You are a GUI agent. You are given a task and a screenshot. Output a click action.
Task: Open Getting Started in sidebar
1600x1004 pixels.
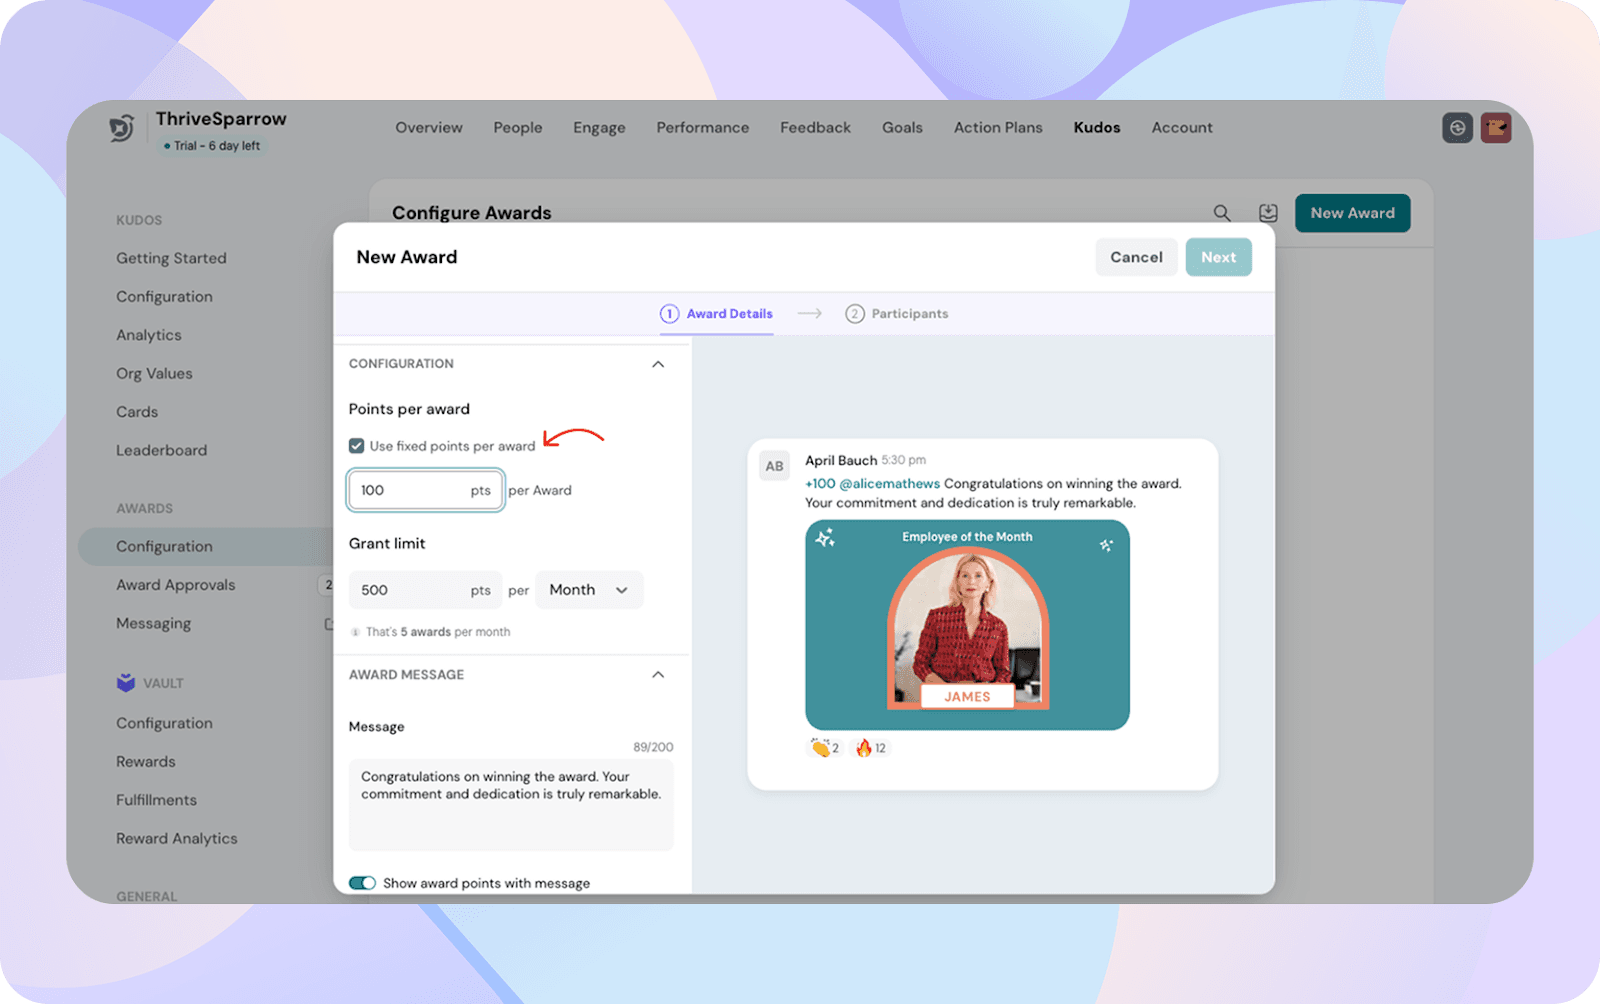coord(171,258)
